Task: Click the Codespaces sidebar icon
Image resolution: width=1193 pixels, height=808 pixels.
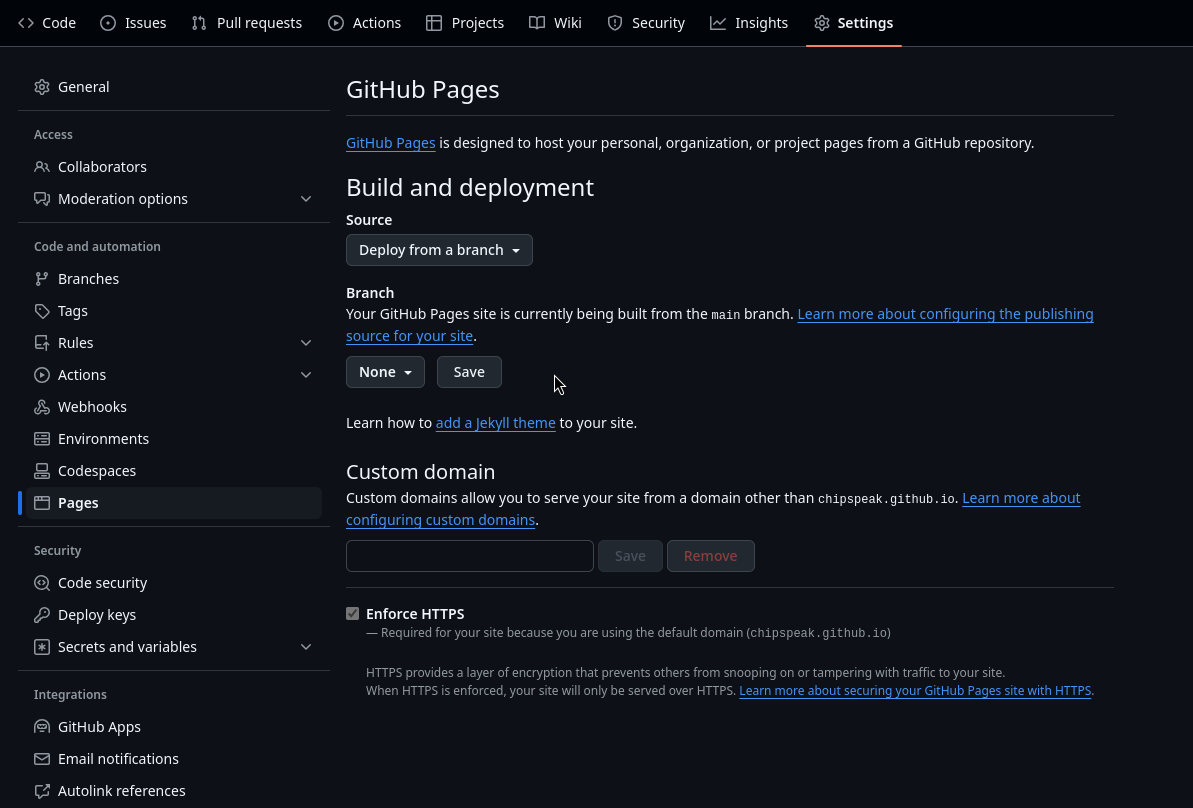Action: pos(42,470)
